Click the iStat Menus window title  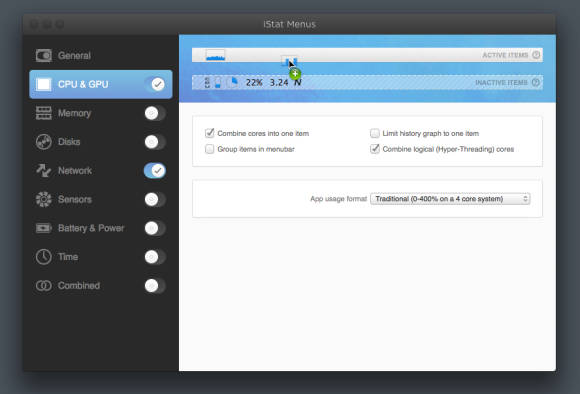pos(290,24)
